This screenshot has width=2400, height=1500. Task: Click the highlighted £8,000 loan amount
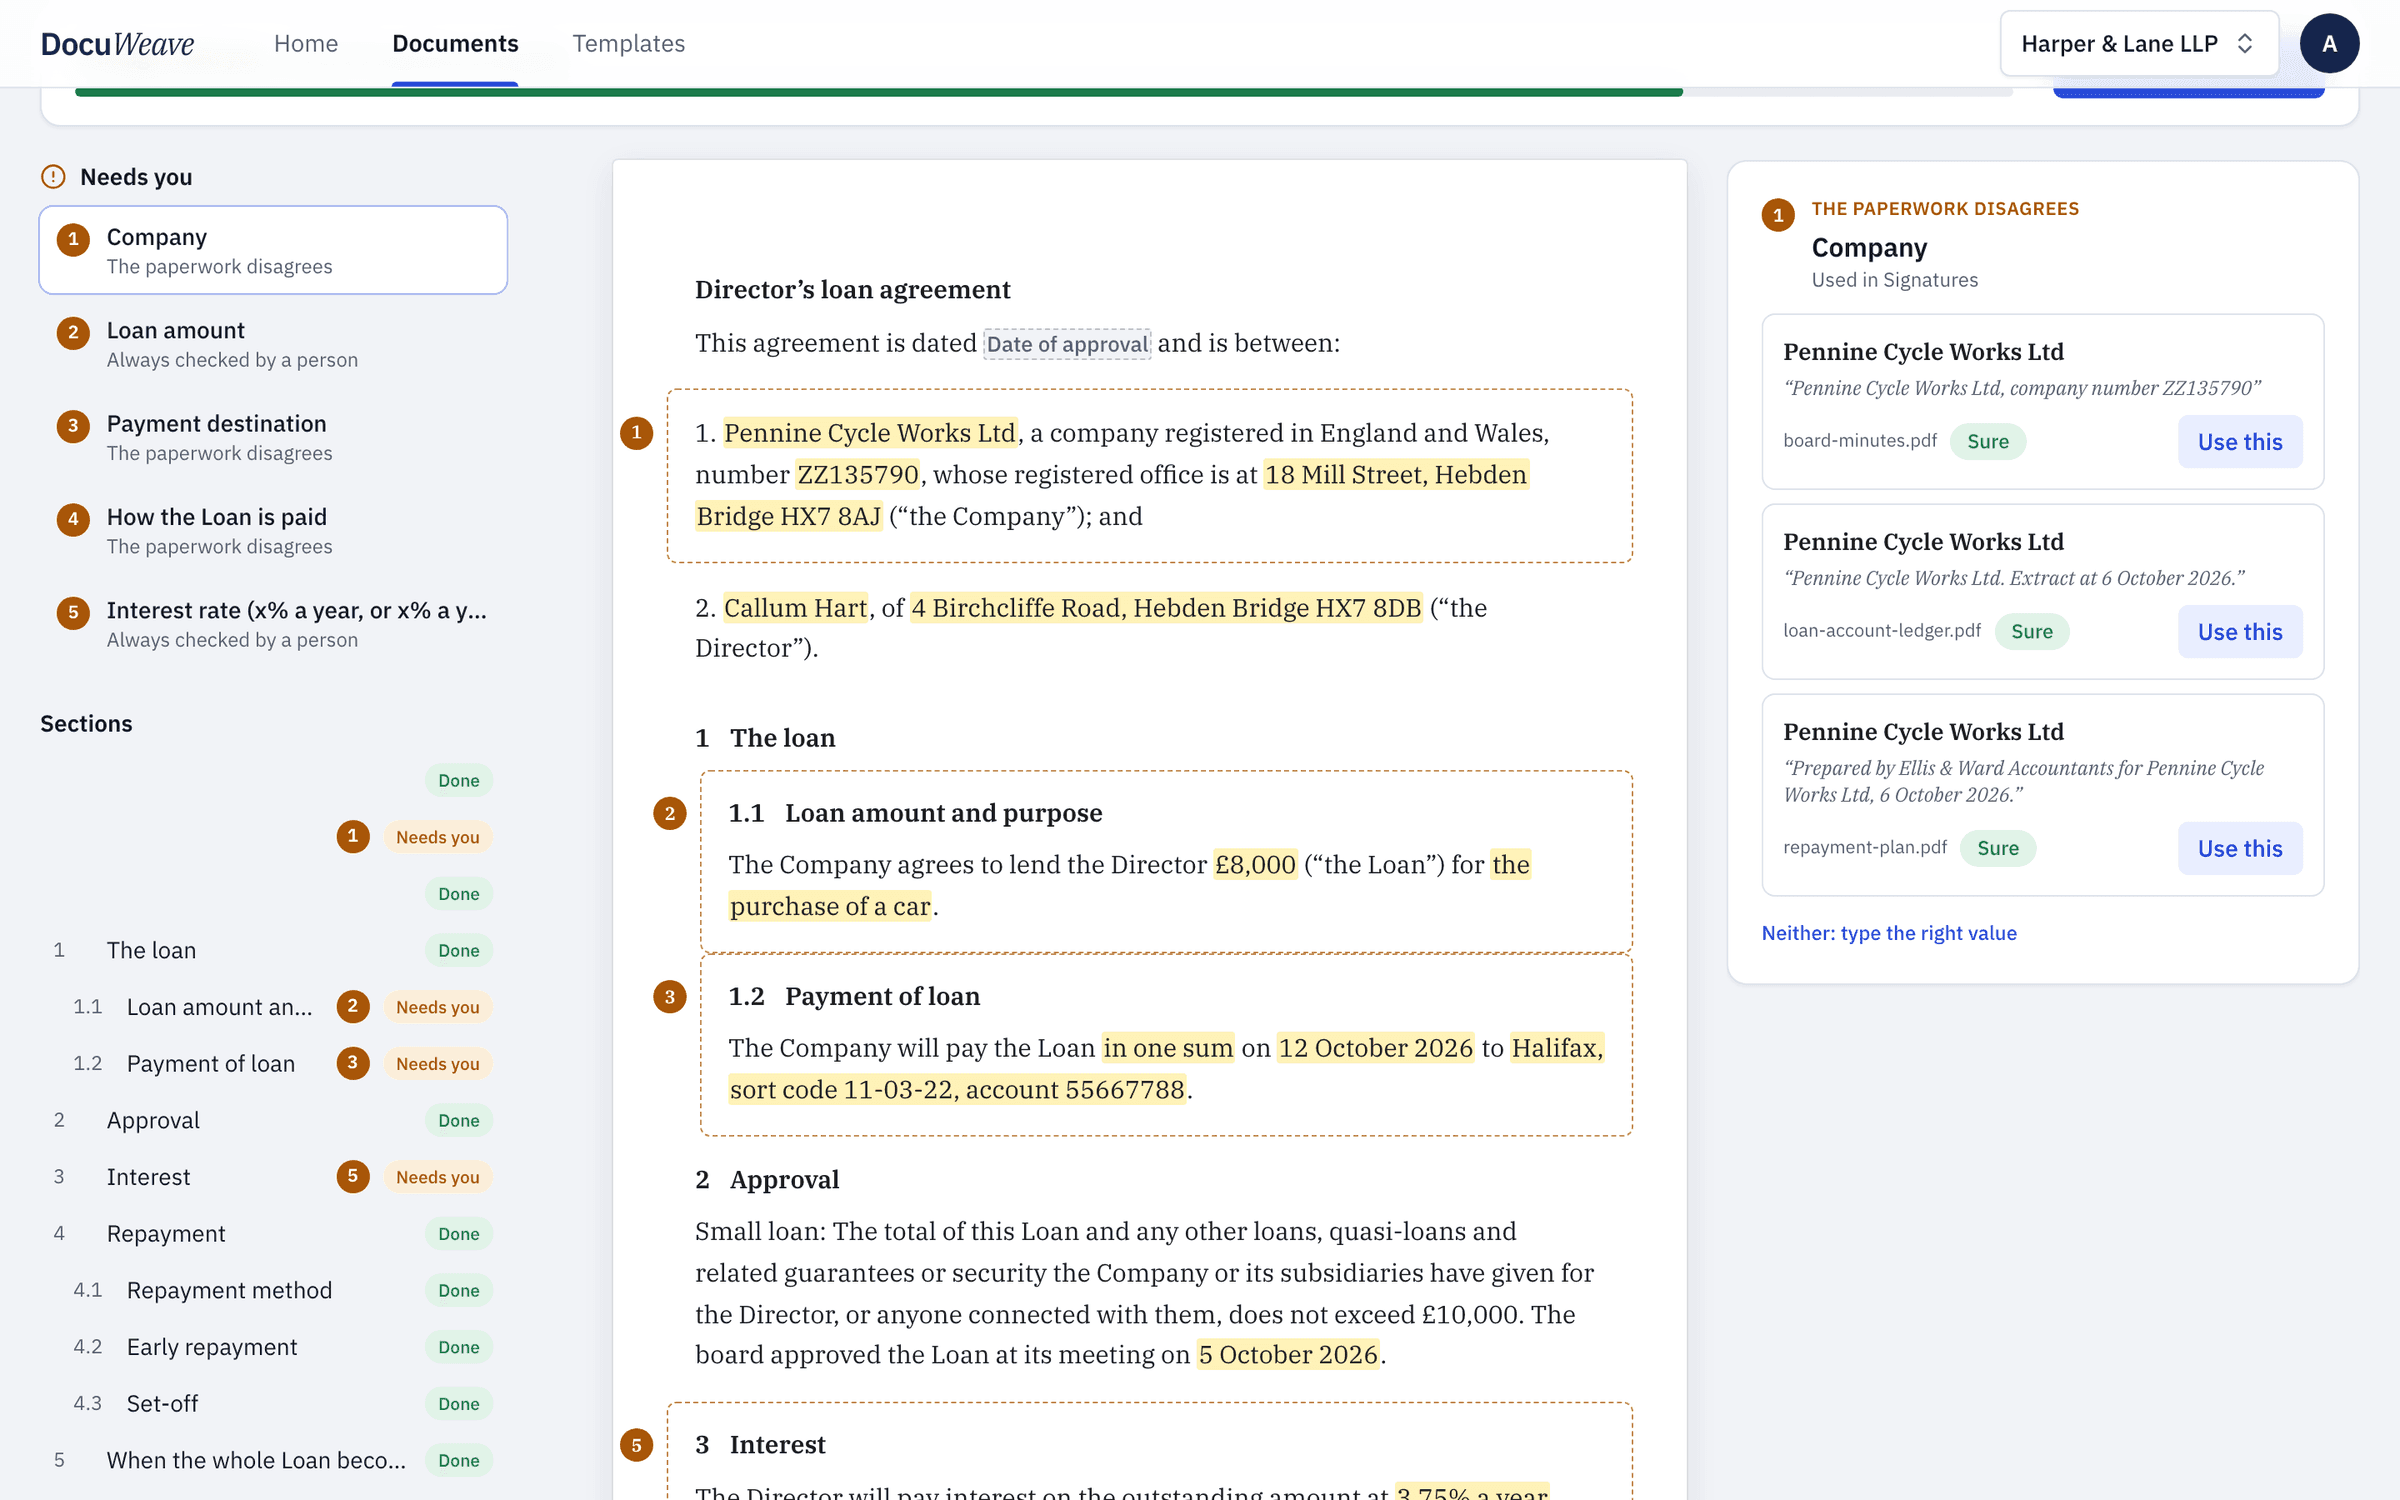tap(1255, 864)
